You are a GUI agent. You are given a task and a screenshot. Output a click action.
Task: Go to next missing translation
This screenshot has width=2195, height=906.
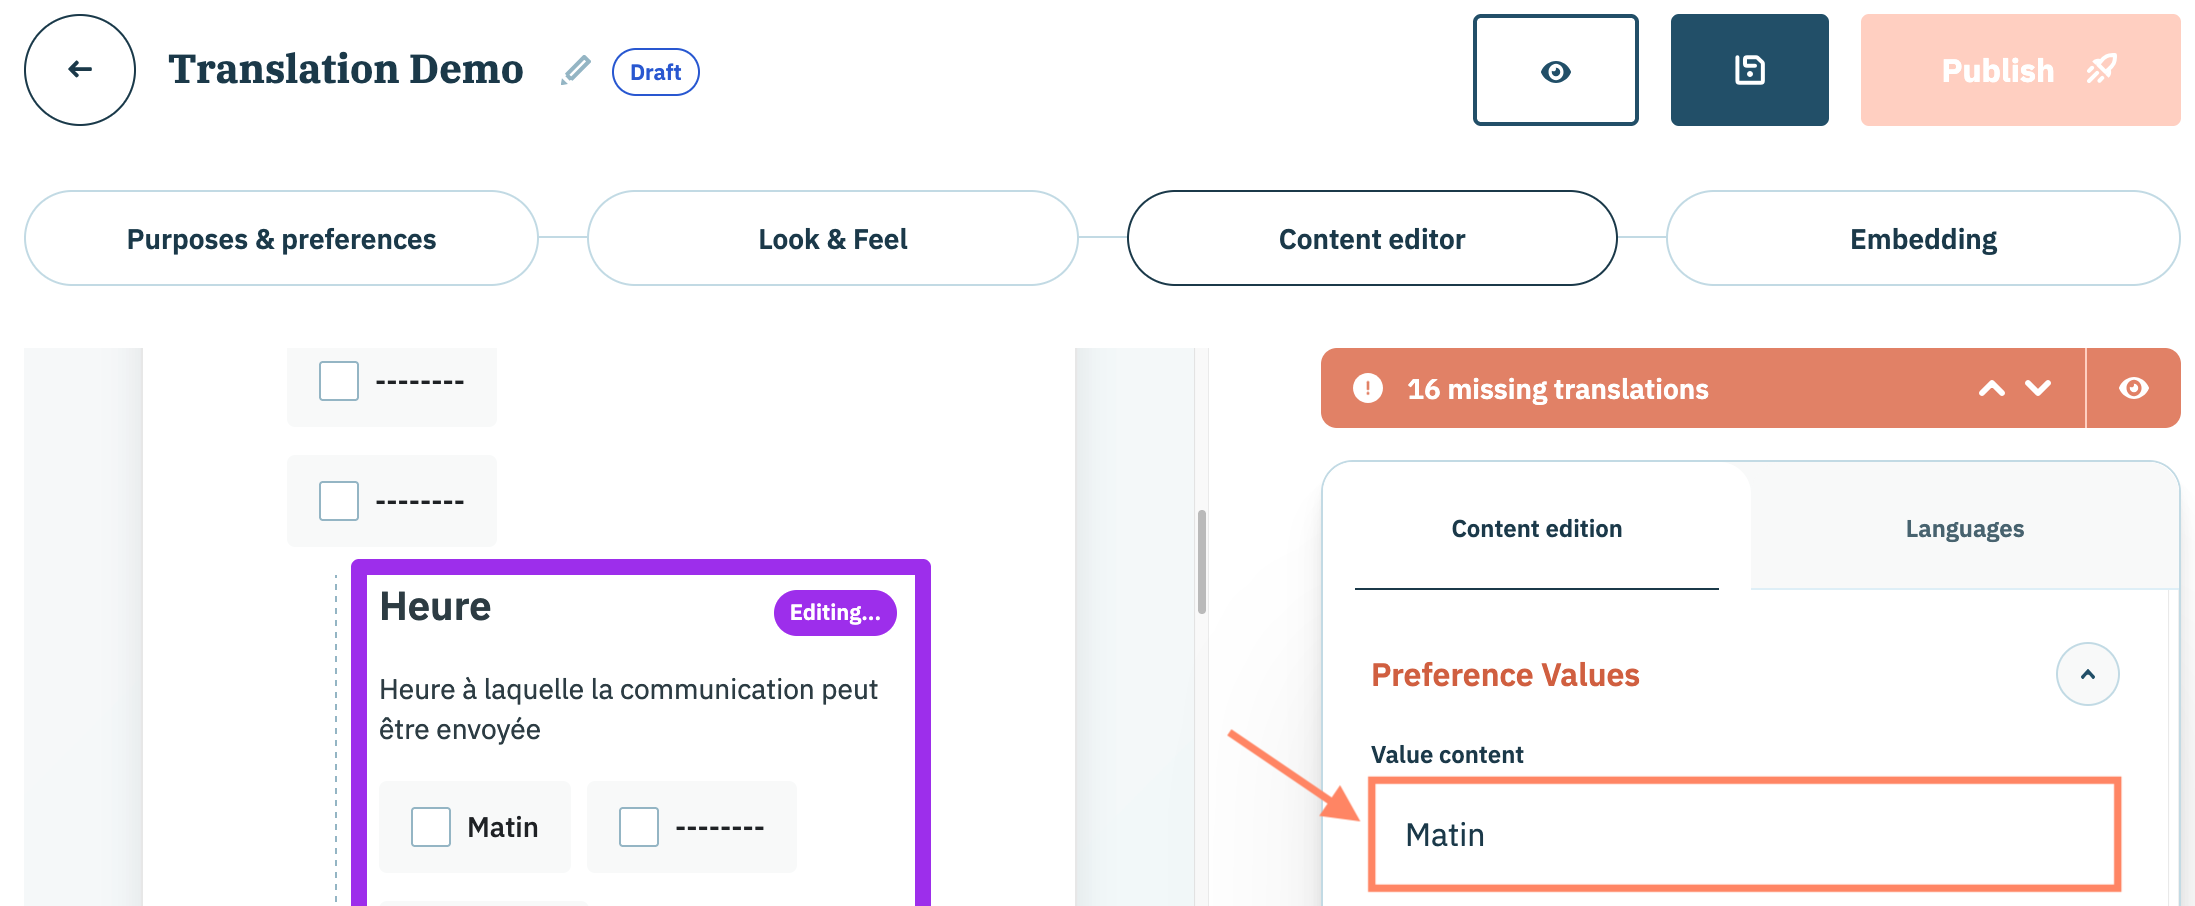(2038, 388)
